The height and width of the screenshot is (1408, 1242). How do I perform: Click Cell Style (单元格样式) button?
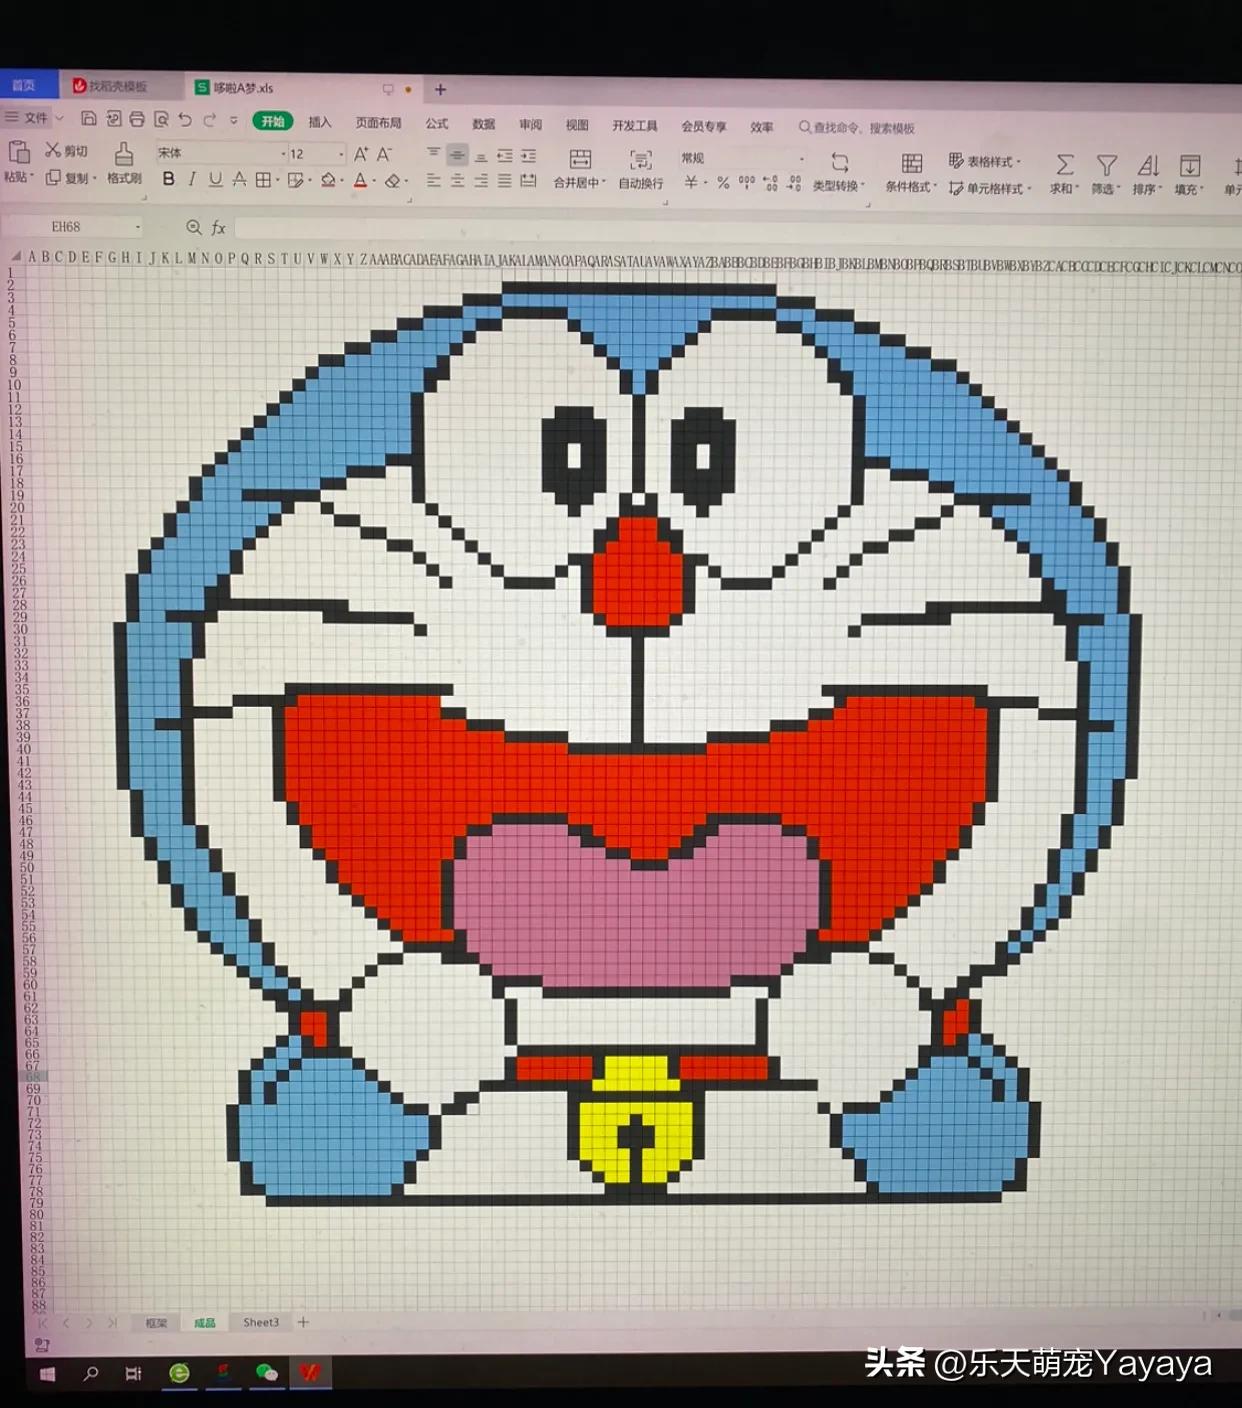[x=990, y=187]
